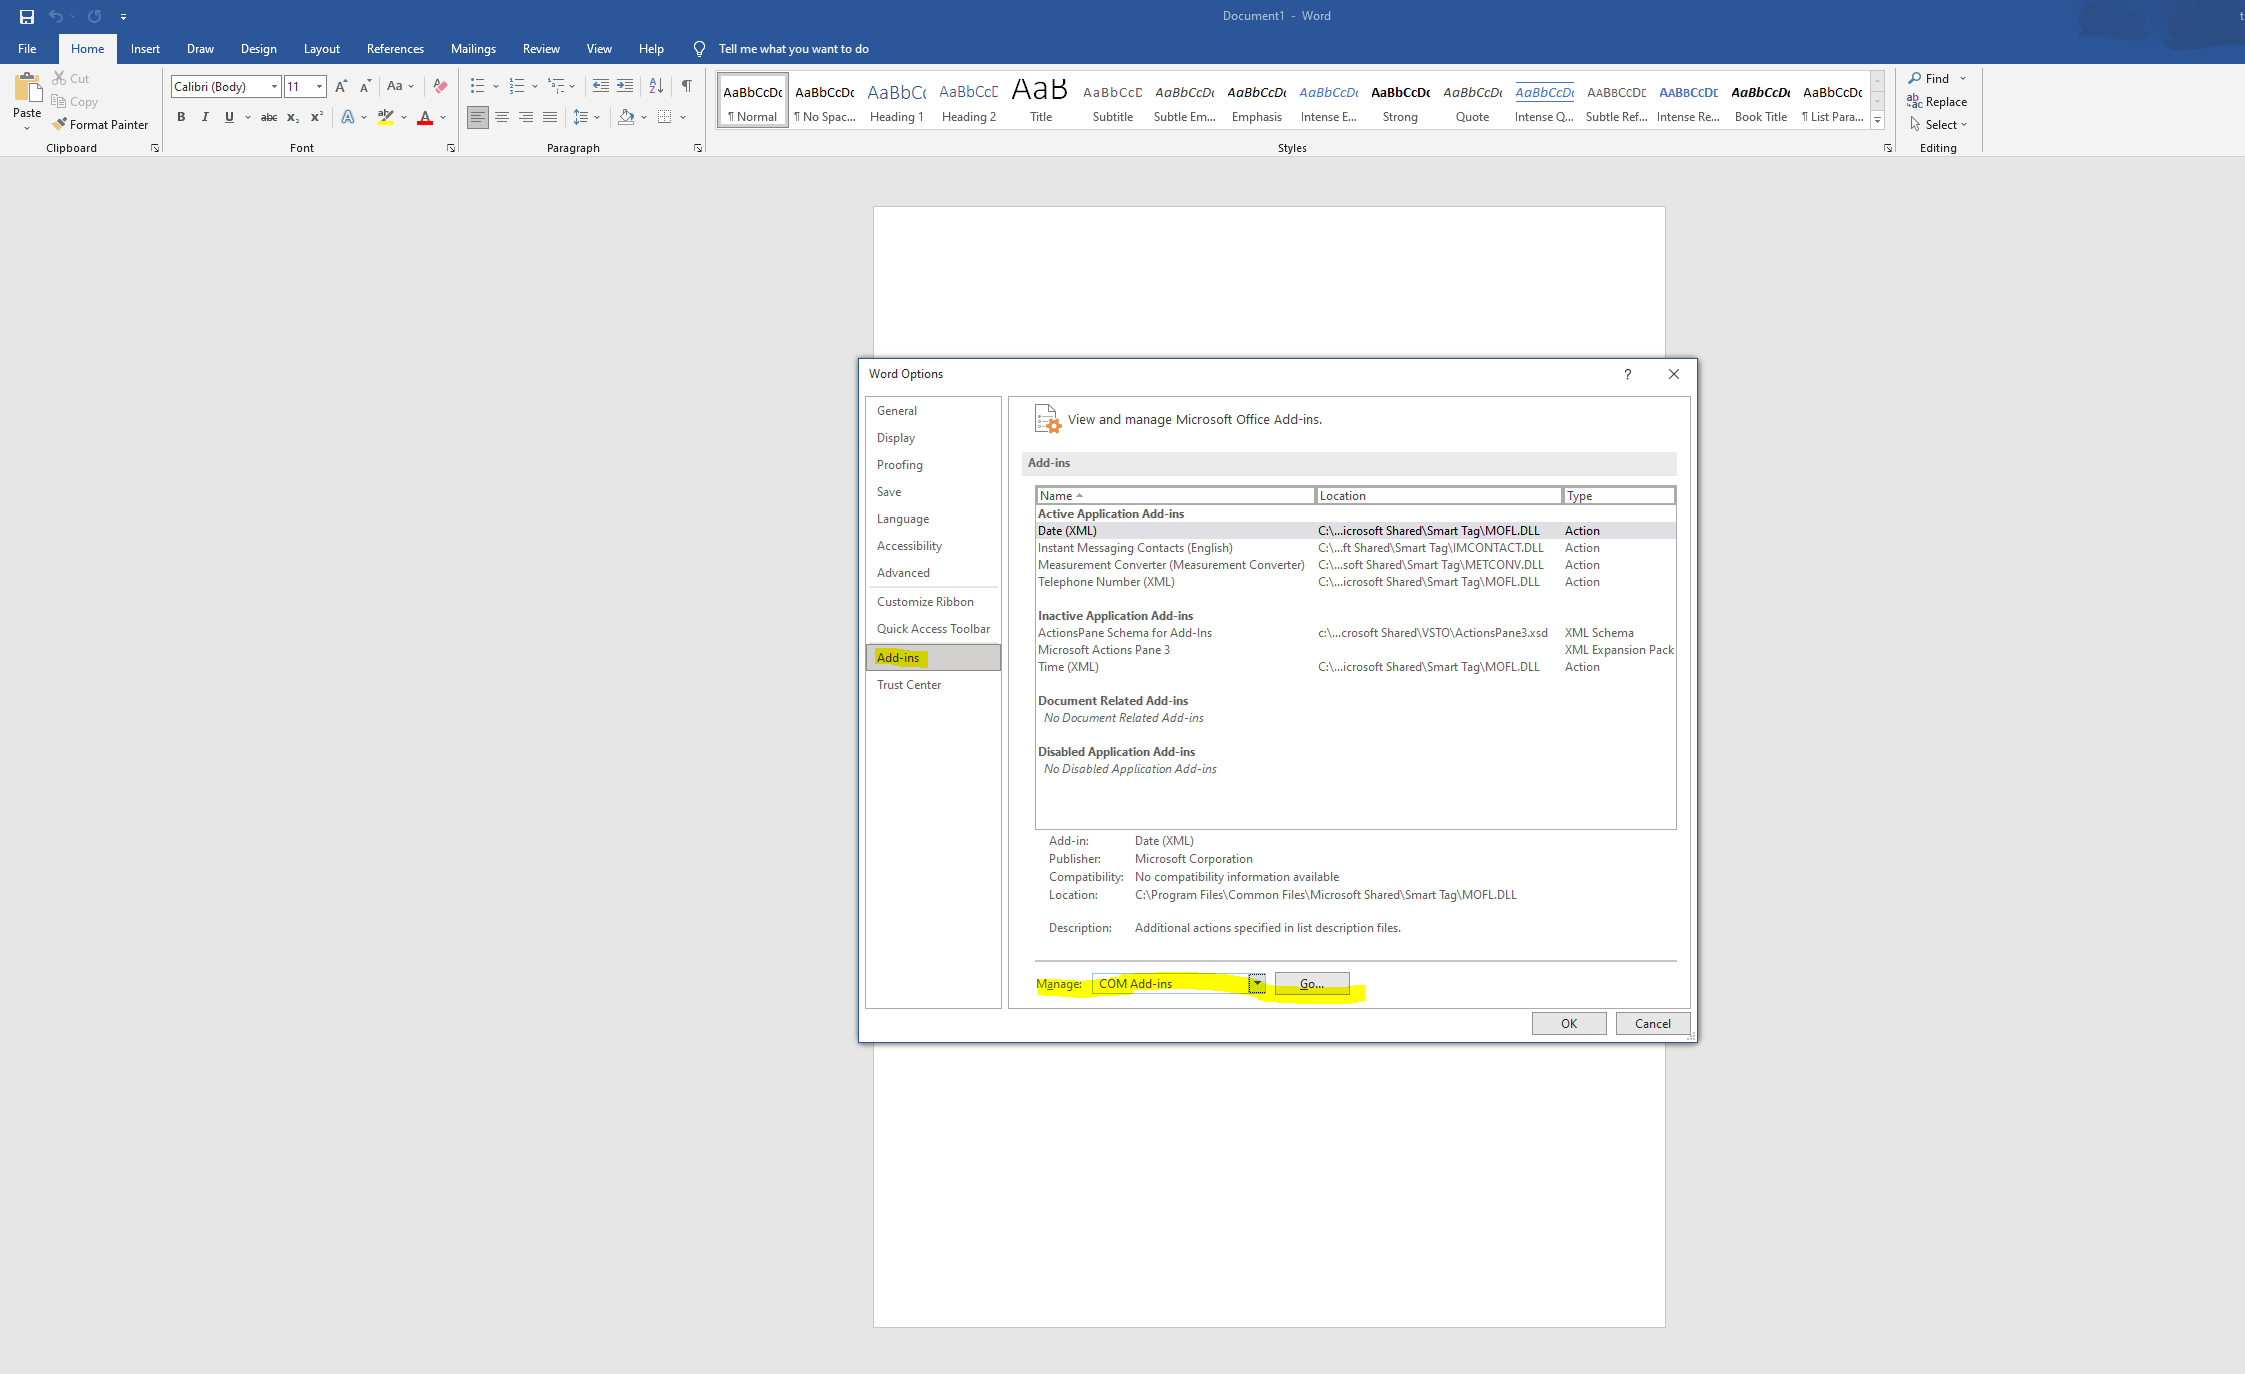This screenshot has height=1374, width=2245.
Task: Select Trust Center in left panel
Action: [909, 685]
